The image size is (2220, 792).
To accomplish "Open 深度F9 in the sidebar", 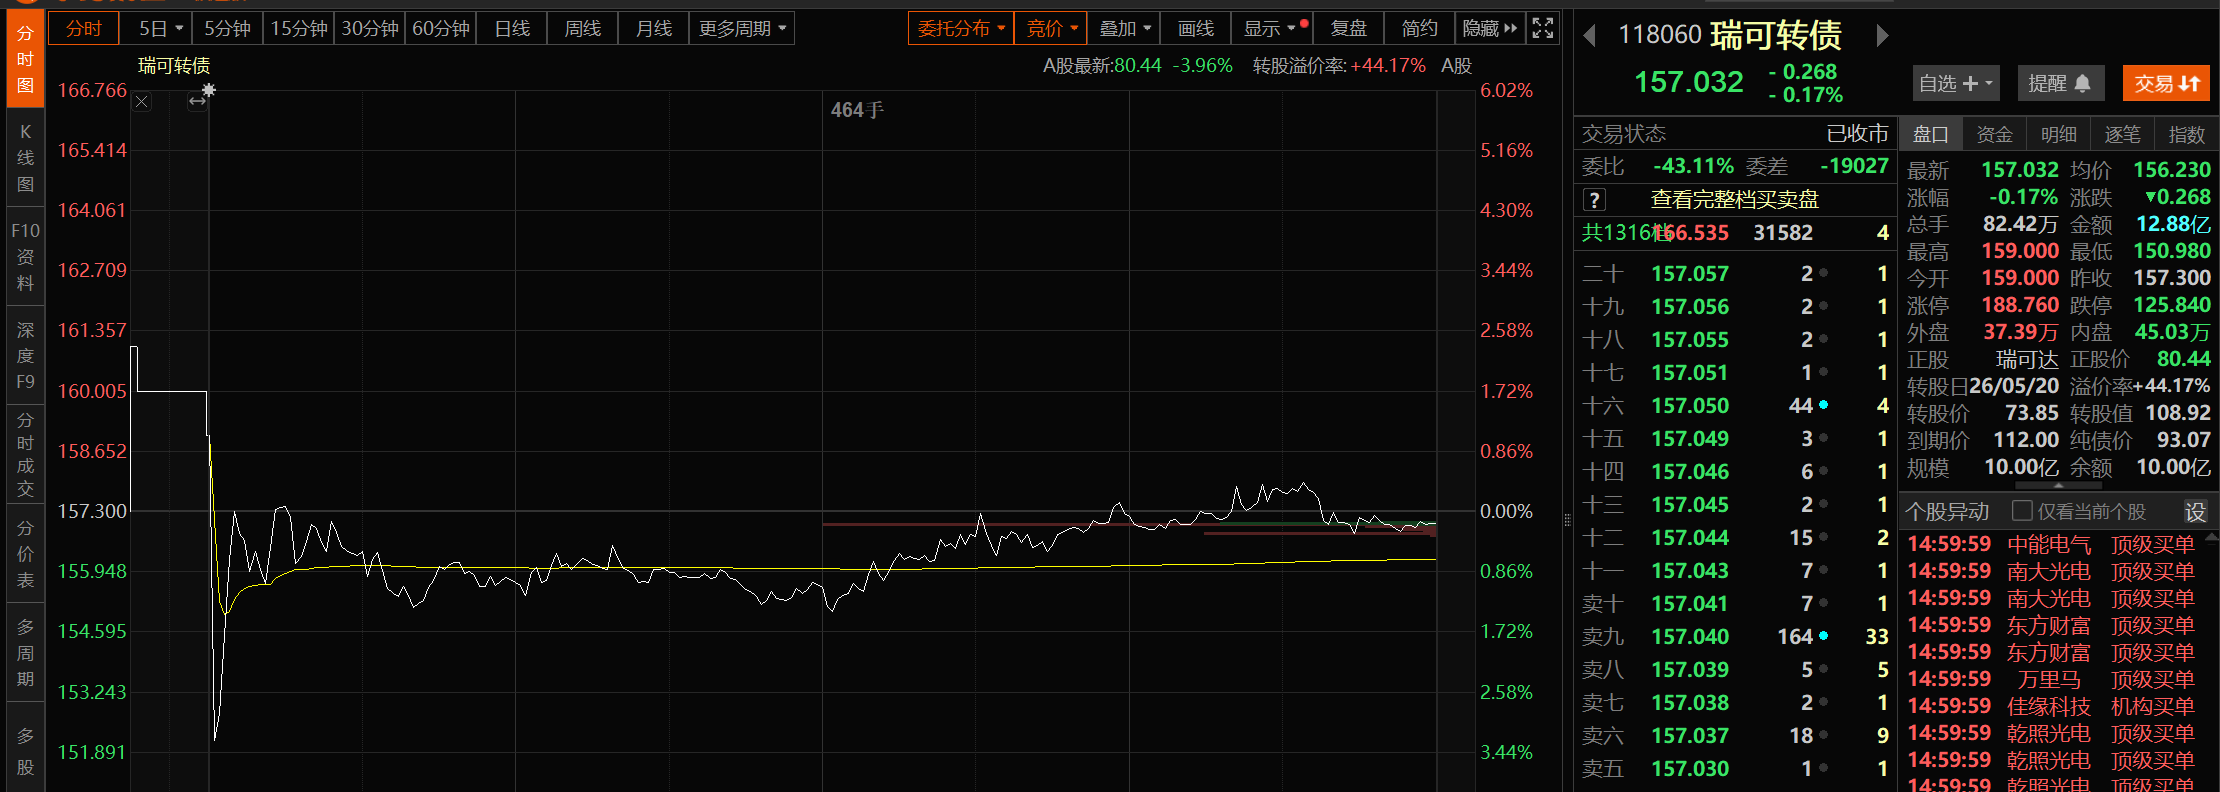I will (25, 355).
